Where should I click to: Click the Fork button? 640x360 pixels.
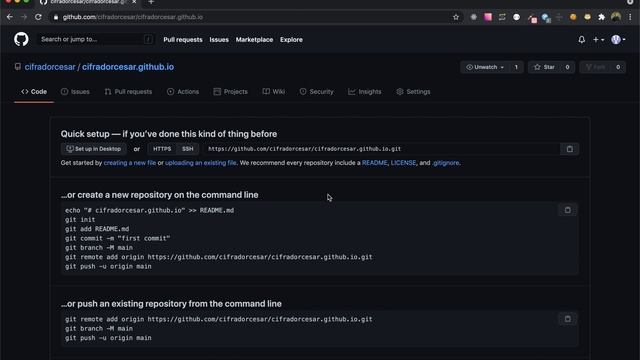tap(595, 67)
